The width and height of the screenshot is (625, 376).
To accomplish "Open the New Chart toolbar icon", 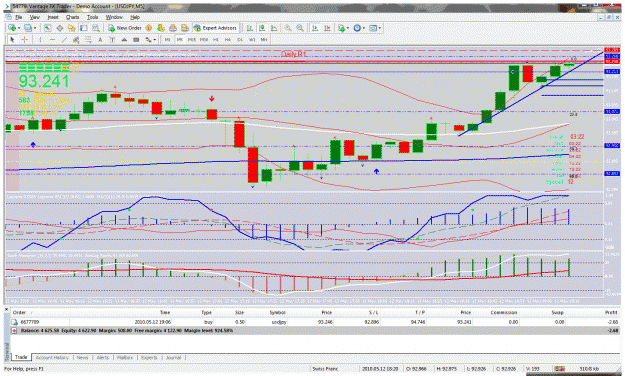I will tap(12, 28).
